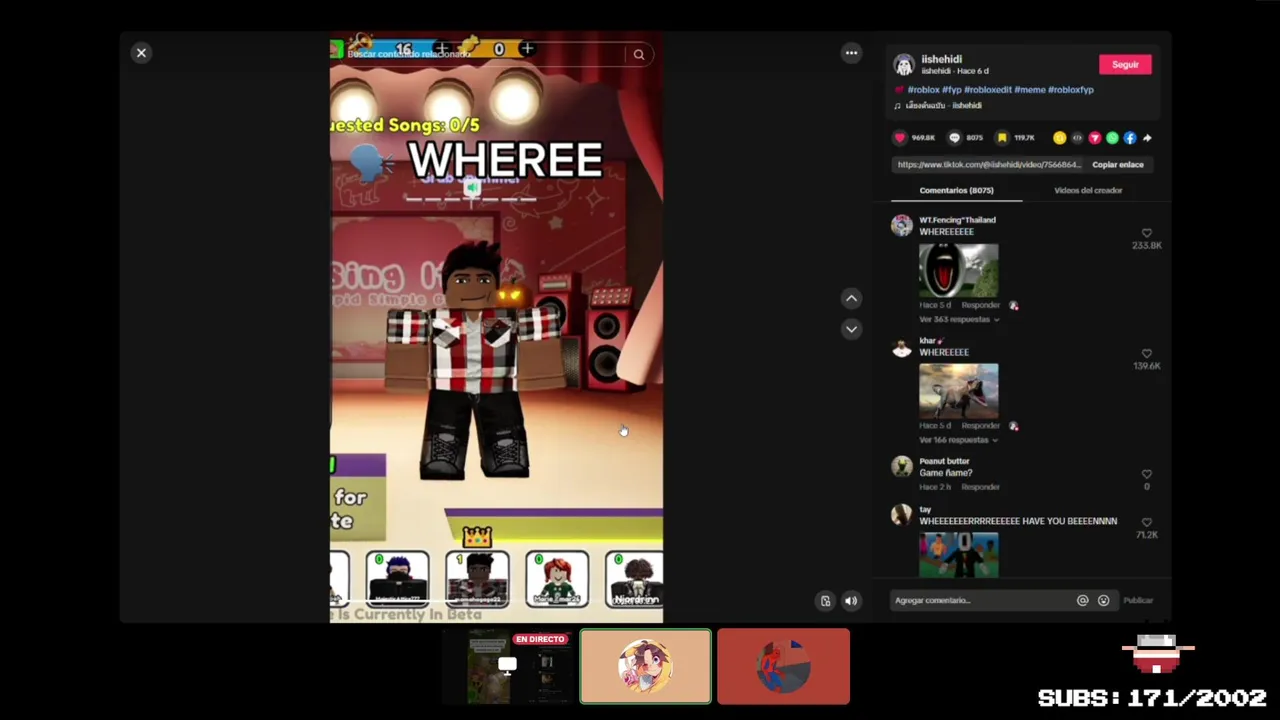Open the #roblox hashtag
The width and height of the screenshot is (1280, 720).
(x=923, y=90)
